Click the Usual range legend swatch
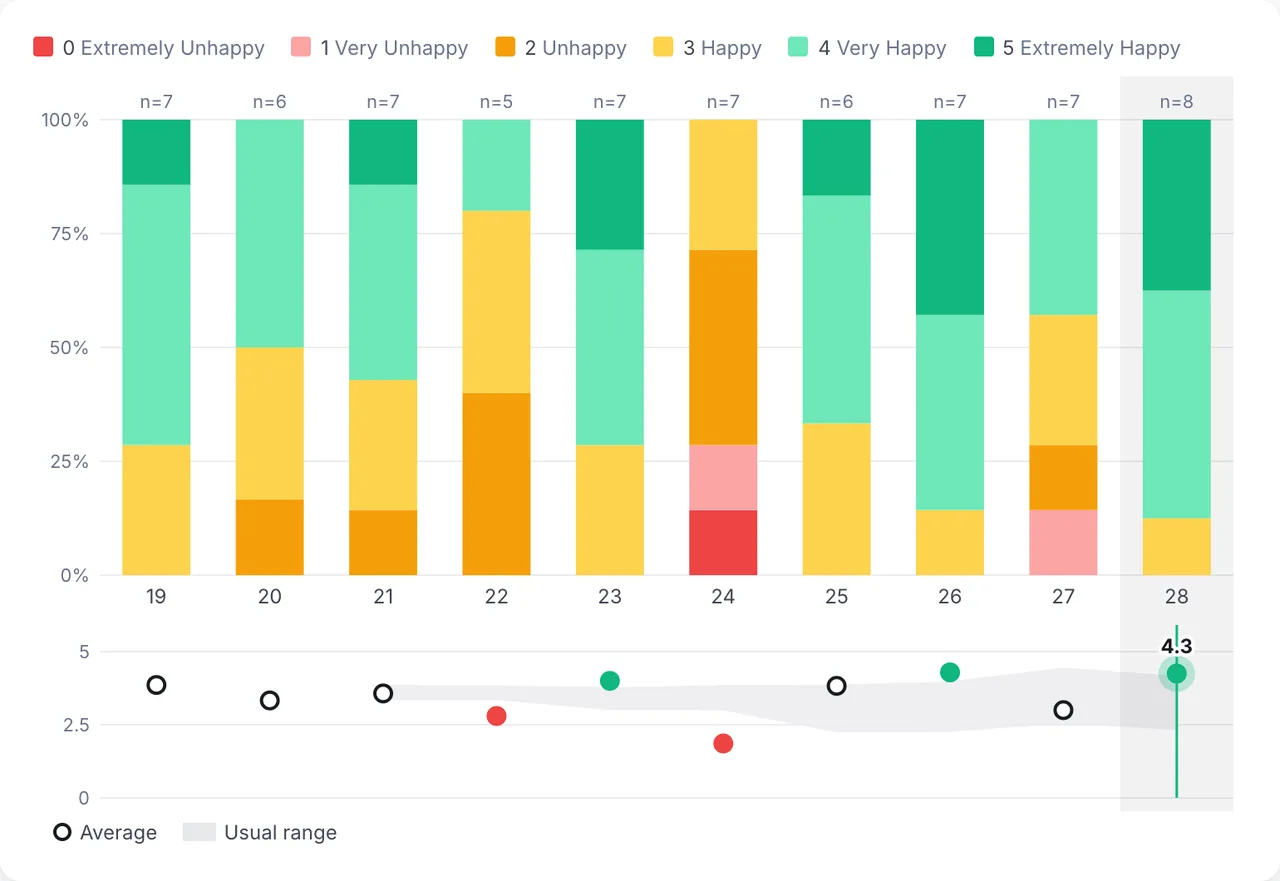Viewport: 1280px width, 881px height. tap(200, 832)
